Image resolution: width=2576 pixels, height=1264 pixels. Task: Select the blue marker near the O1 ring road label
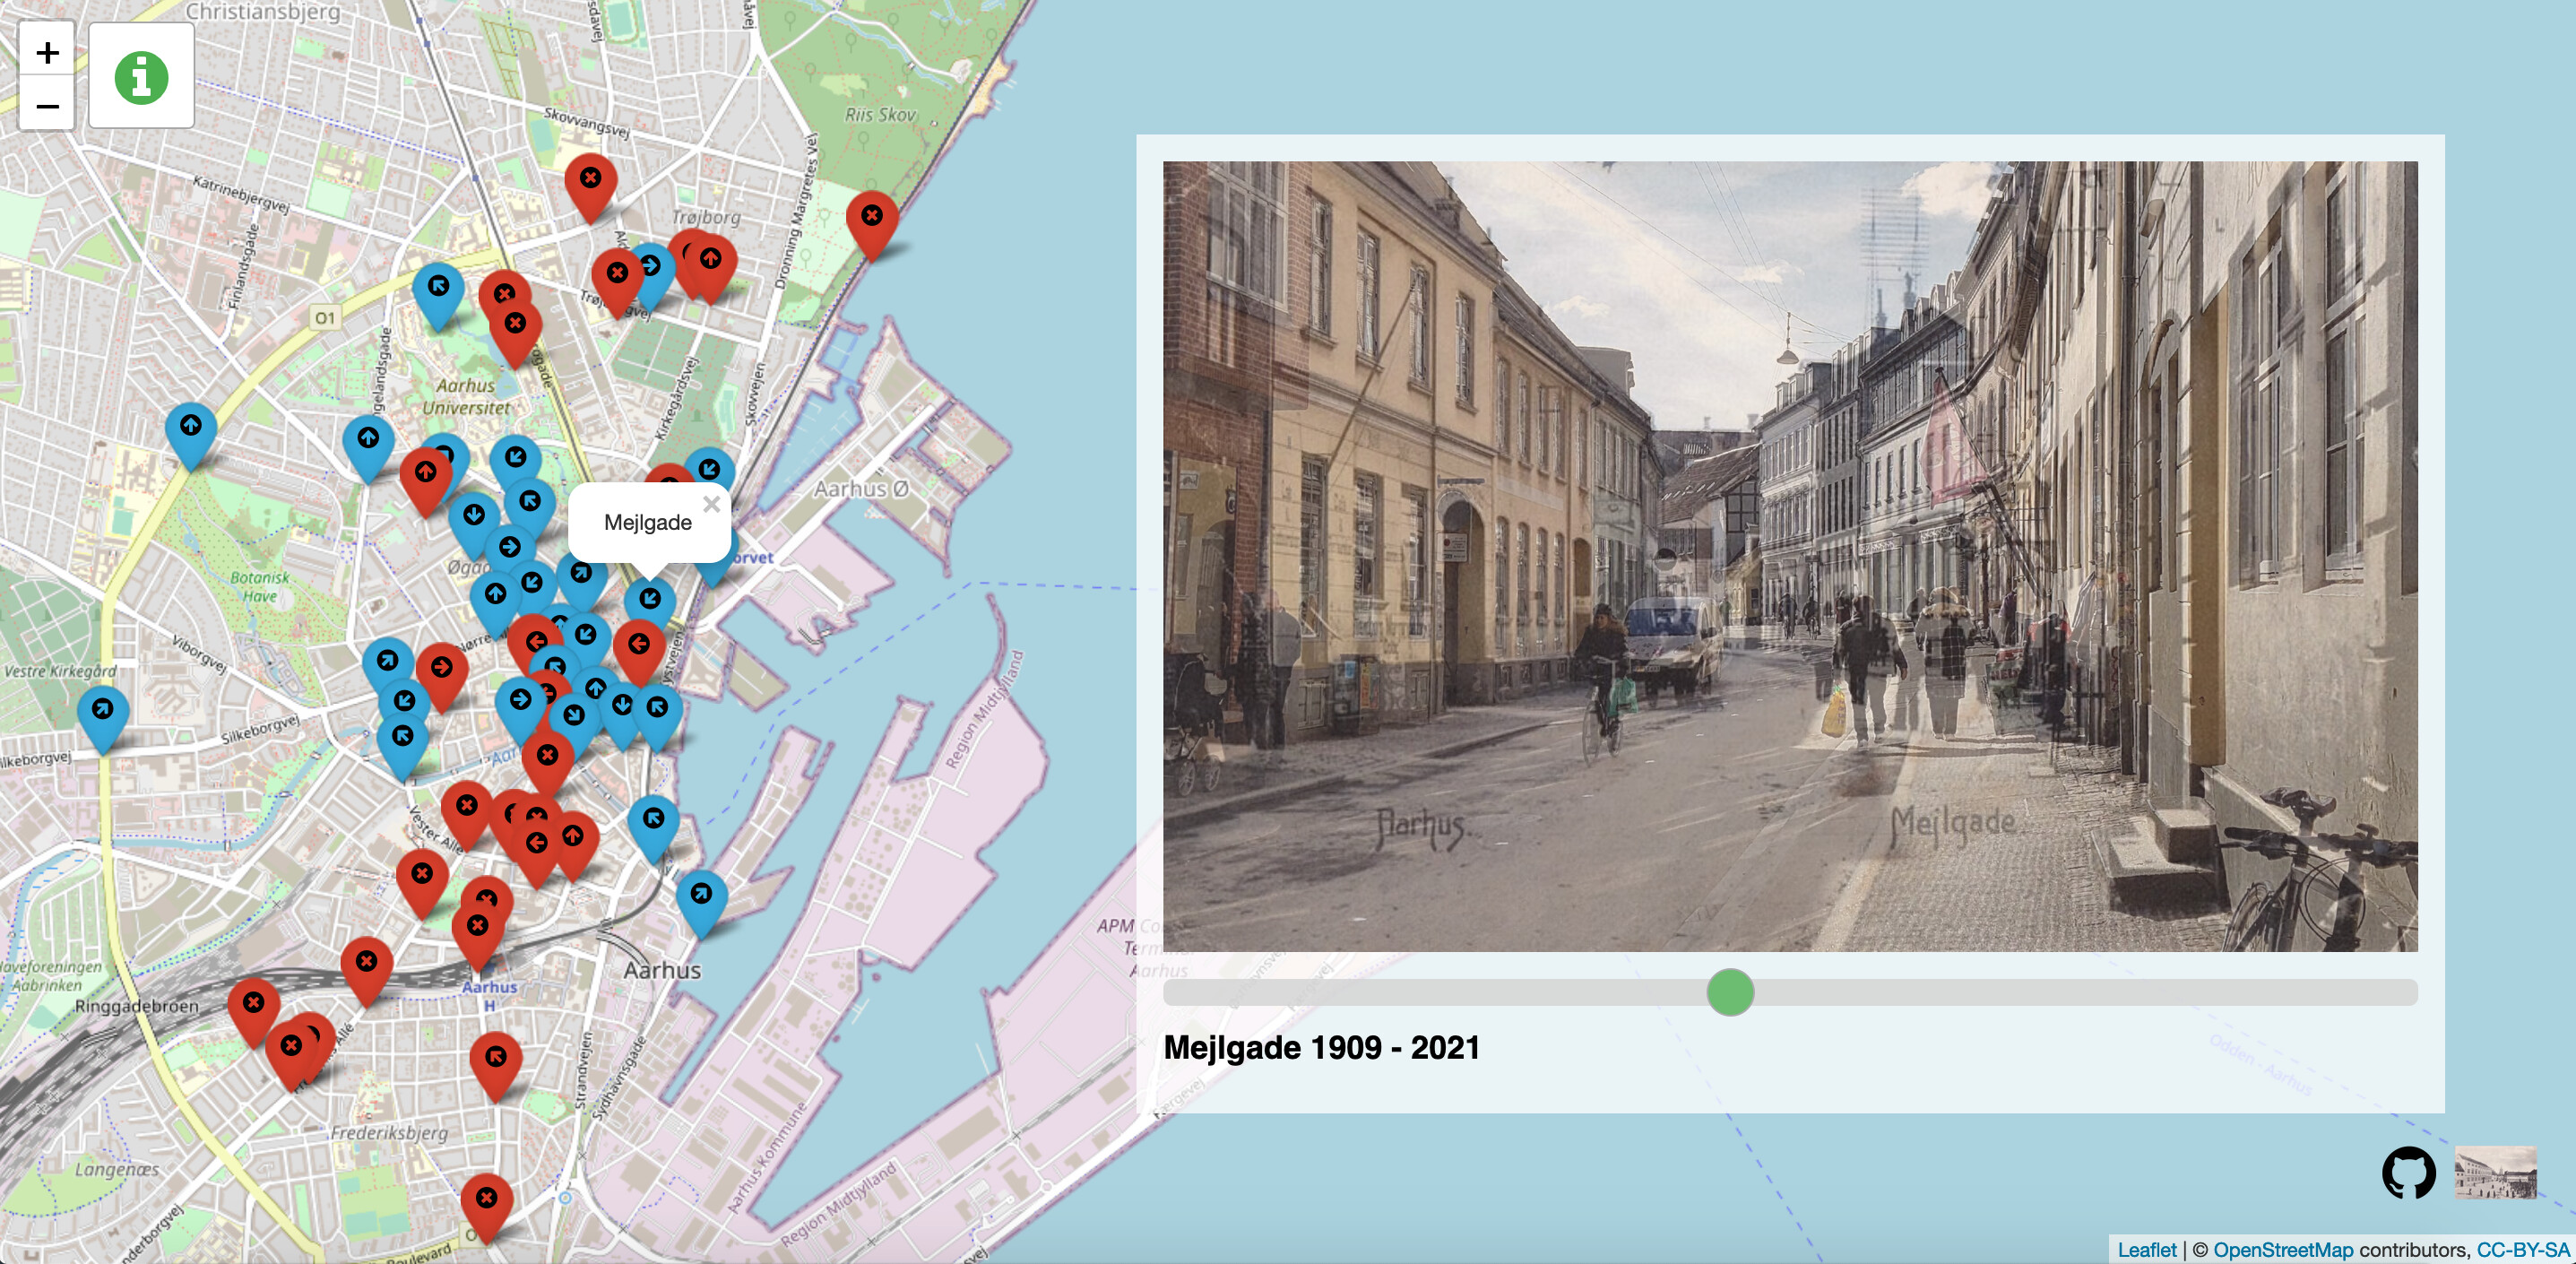click(x=438, y=297)
